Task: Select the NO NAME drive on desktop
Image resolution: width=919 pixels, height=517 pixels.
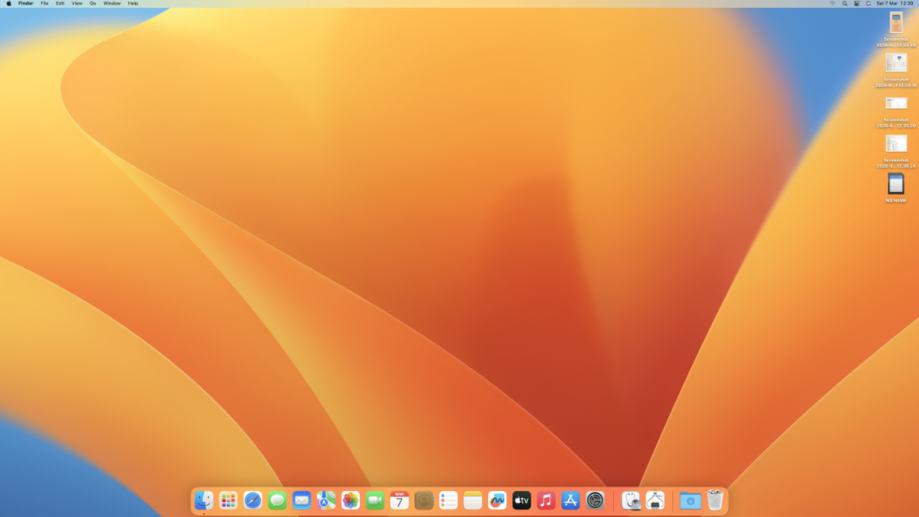Action: click(x=896, y=185)
